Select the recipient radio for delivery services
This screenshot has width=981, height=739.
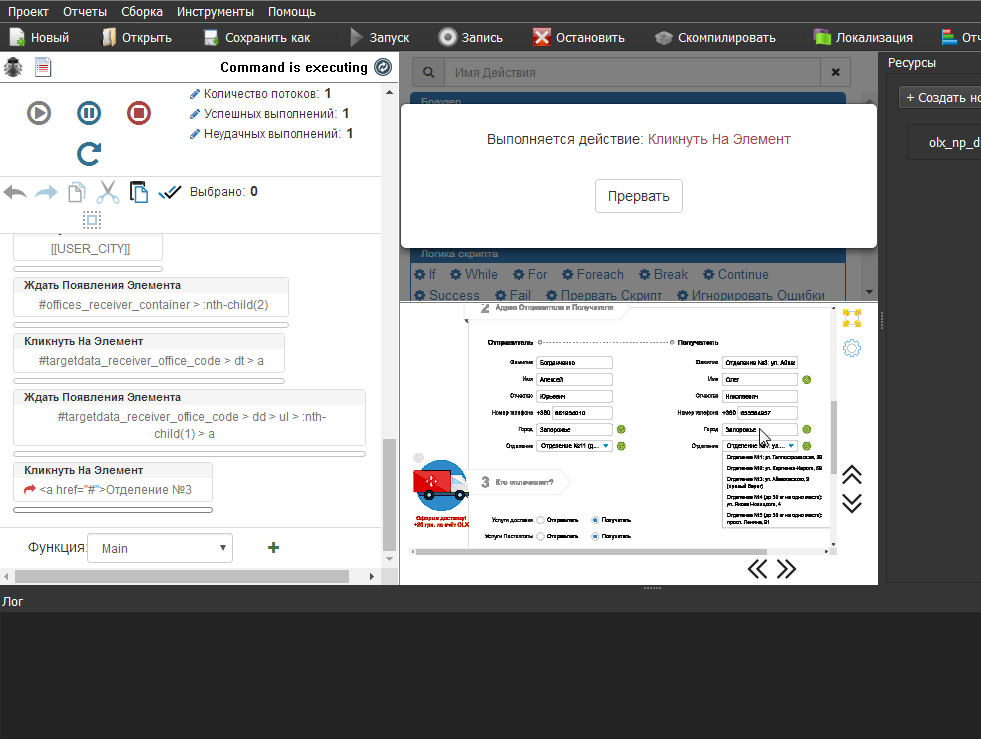596,520
